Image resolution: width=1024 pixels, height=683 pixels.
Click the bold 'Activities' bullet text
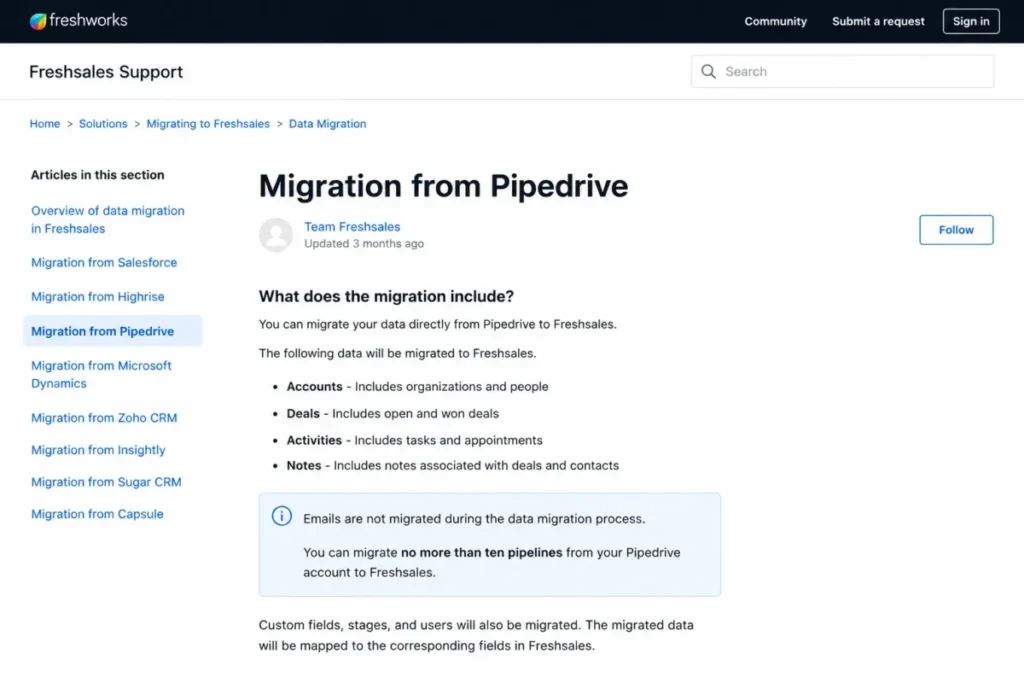(314, 440)
